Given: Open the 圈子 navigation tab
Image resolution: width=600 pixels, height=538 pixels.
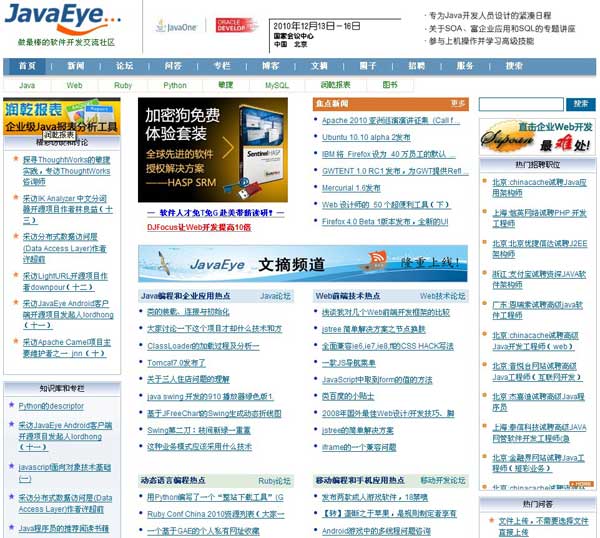Looking at the screenshot, I should pos(368,66).
